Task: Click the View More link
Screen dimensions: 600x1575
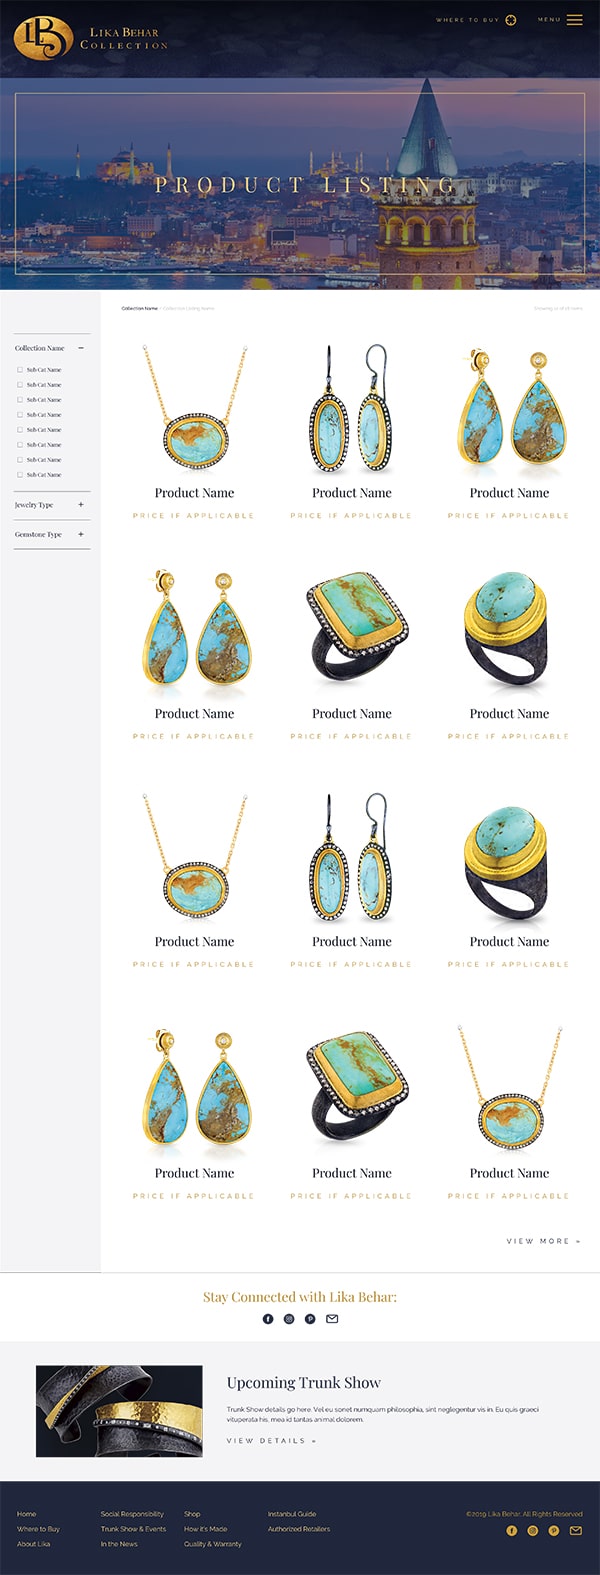Action: pyautogui.click(x=544, y=1241)
